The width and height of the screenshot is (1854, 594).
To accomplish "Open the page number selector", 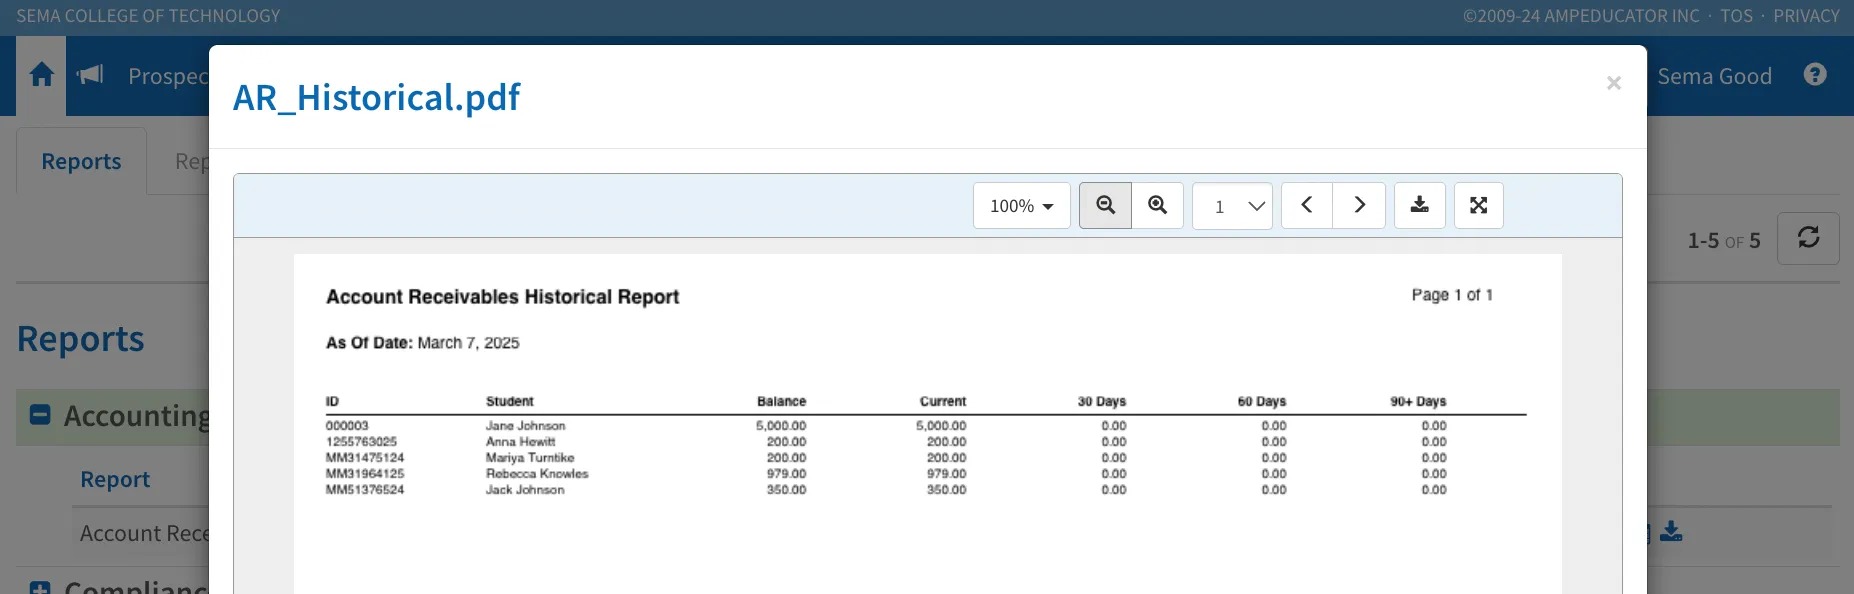I will tap(1232, 206).
